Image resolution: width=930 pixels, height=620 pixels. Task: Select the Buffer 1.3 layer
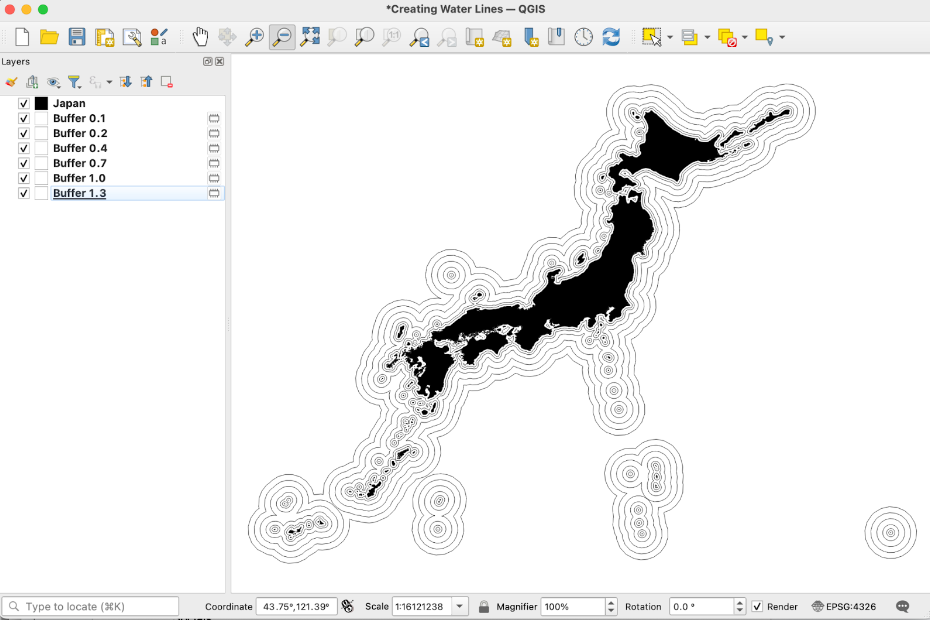coord(79,193)
